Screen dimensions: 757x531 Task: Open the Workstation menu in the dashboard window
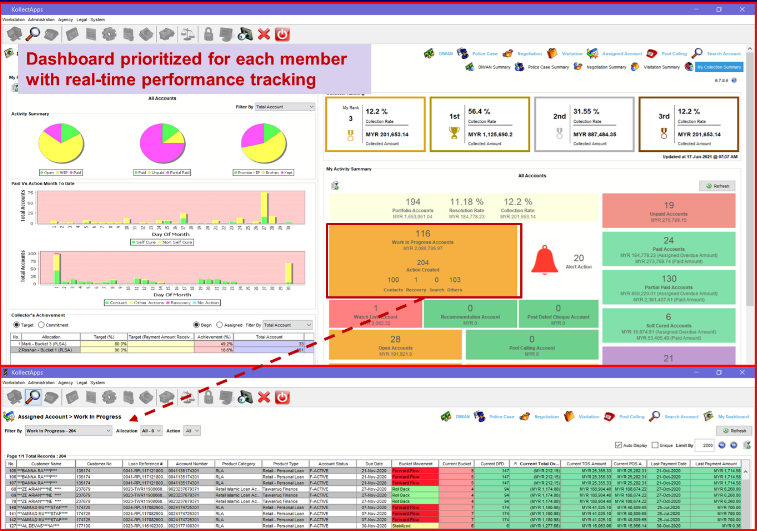click(x=14, y=20)
